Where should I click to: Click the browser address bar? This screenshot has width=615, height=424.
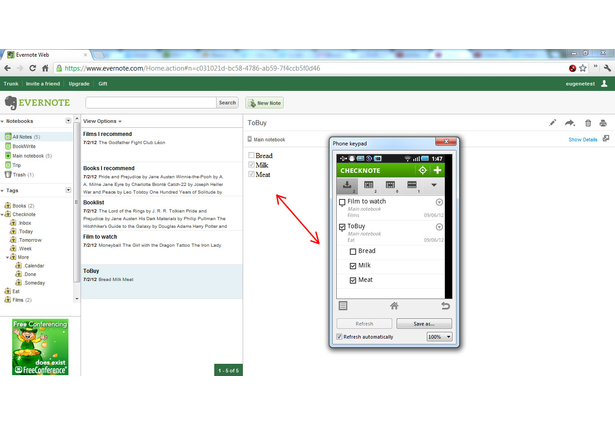pos(310,68)
